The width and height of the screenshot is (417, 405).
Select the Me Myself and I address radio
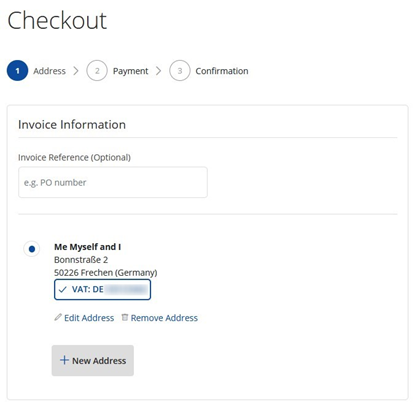click(x=32, y=249)
